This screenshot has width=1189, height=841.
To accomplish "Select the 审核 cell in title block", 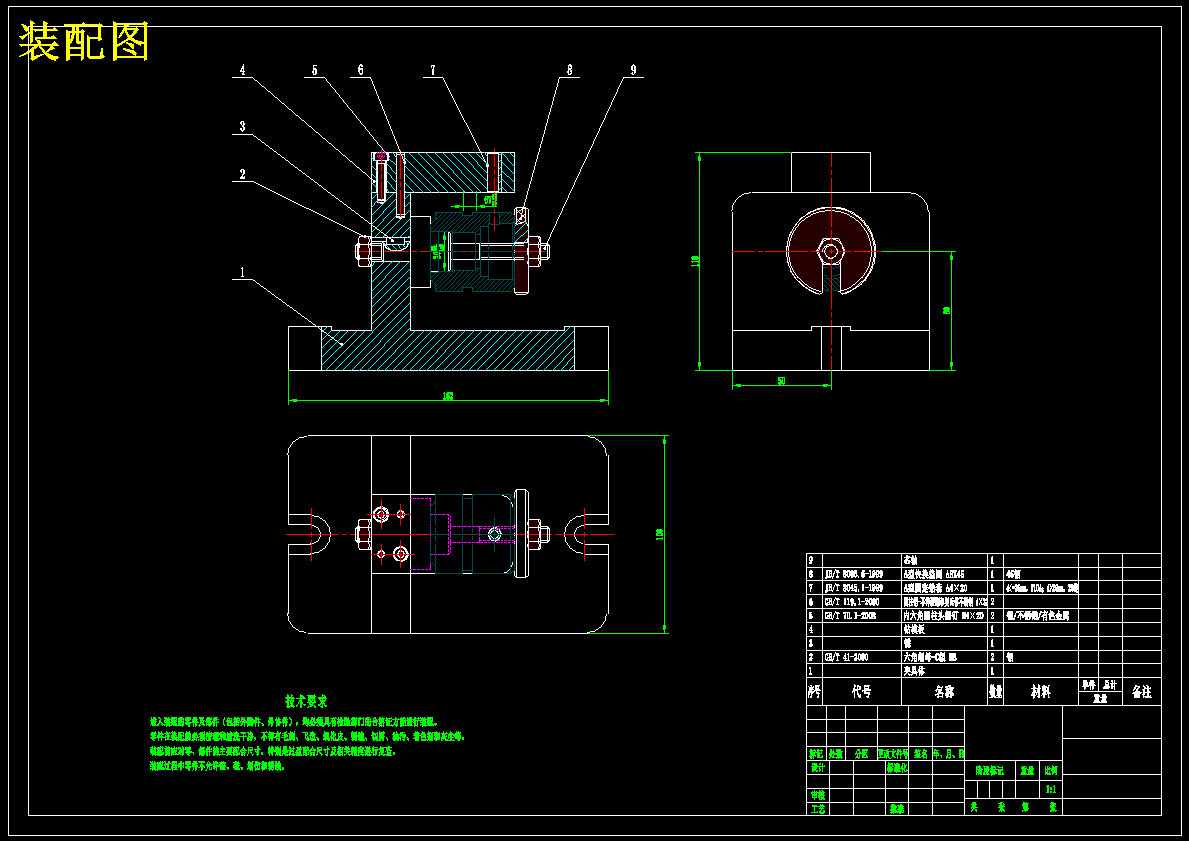I will click(x=817, y=795).
